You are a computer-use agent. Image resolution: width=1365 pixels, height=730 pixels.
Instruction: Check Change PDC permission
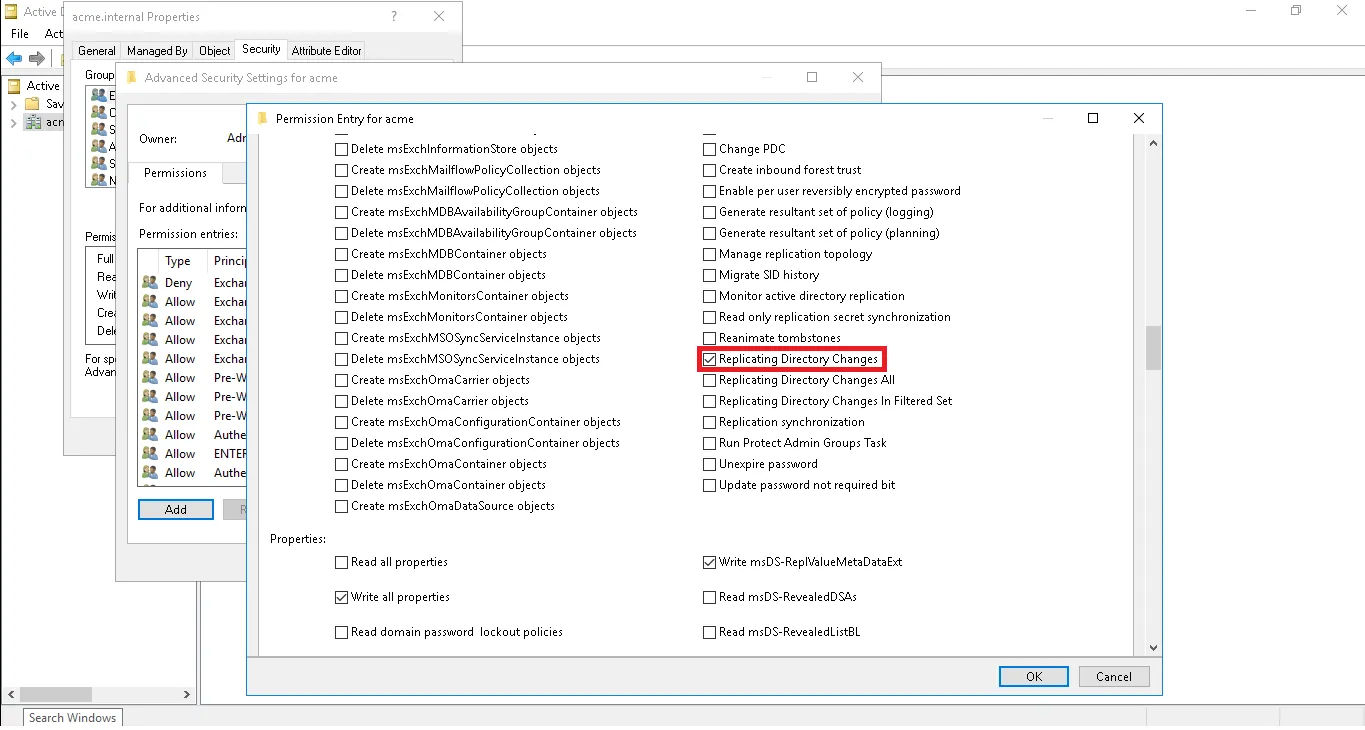pyautogui.click(x=710, y=149)
